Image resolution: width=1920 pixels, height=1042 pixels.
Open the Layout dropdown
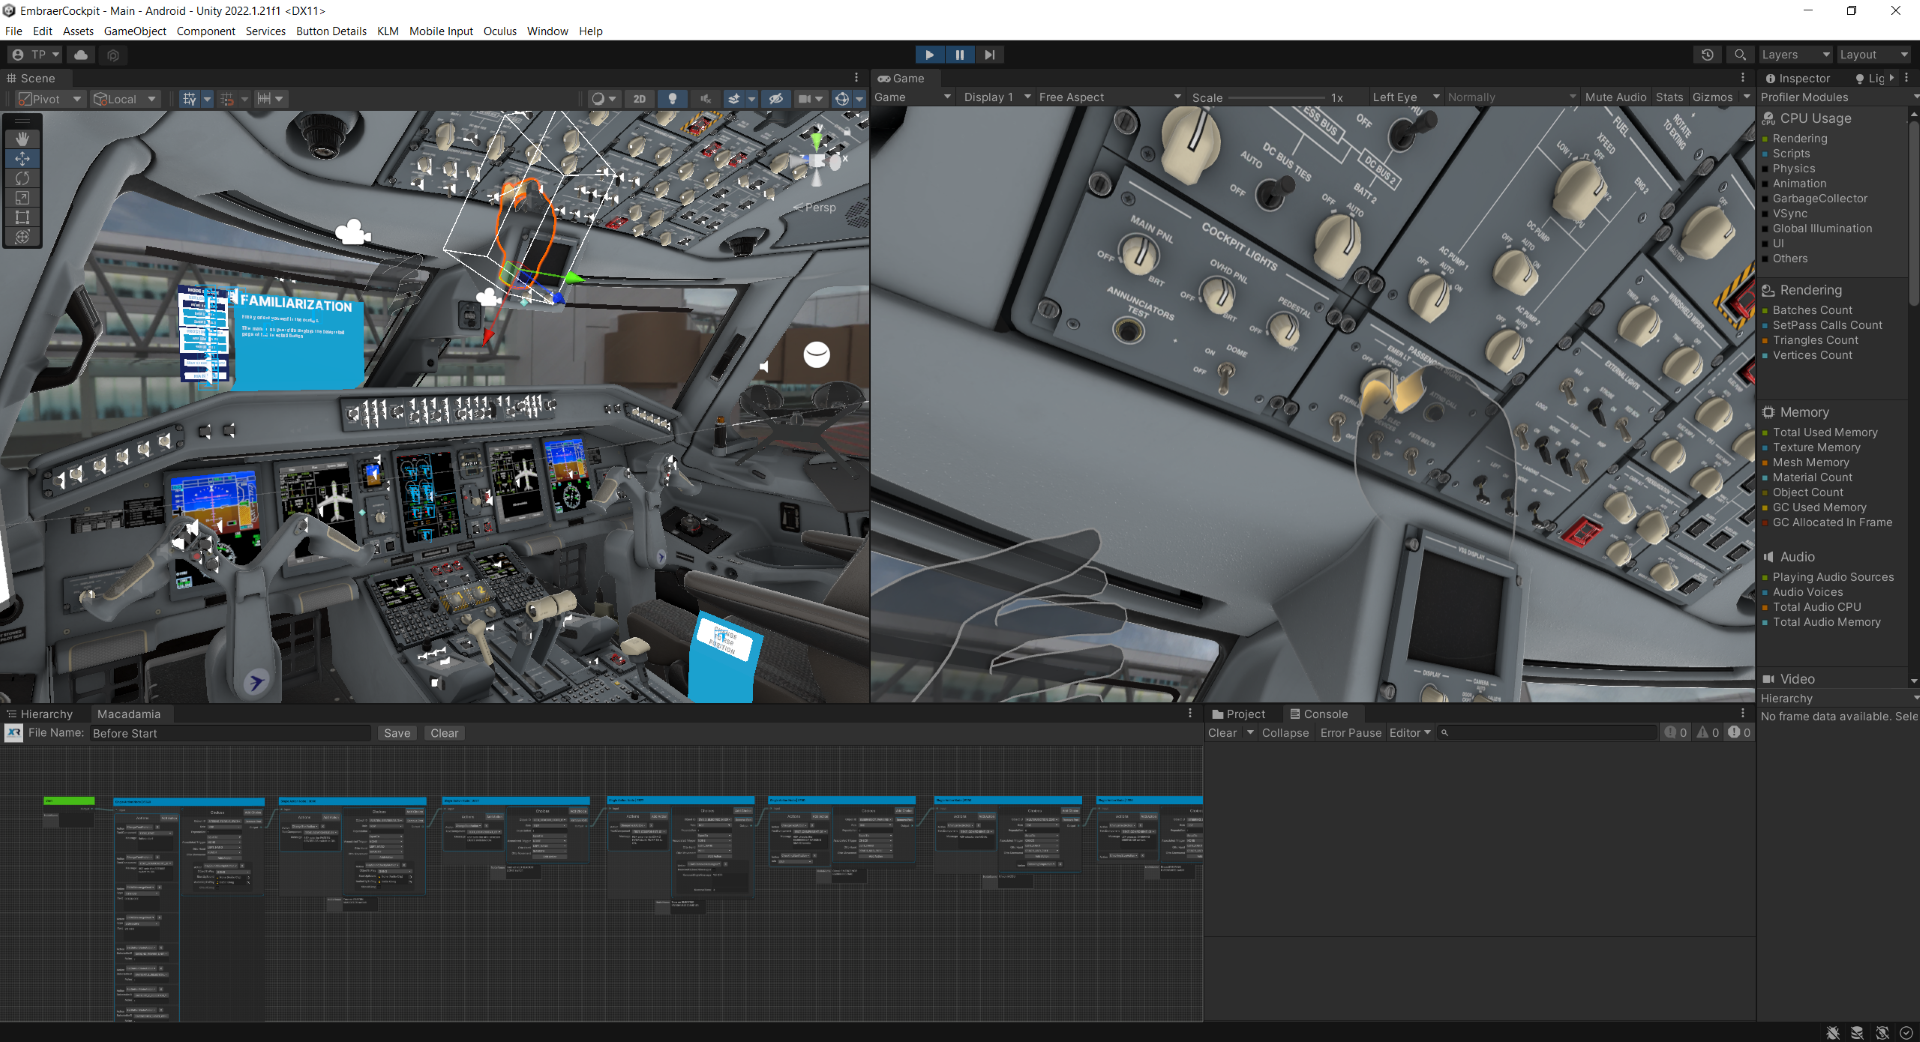point(1873,55)
